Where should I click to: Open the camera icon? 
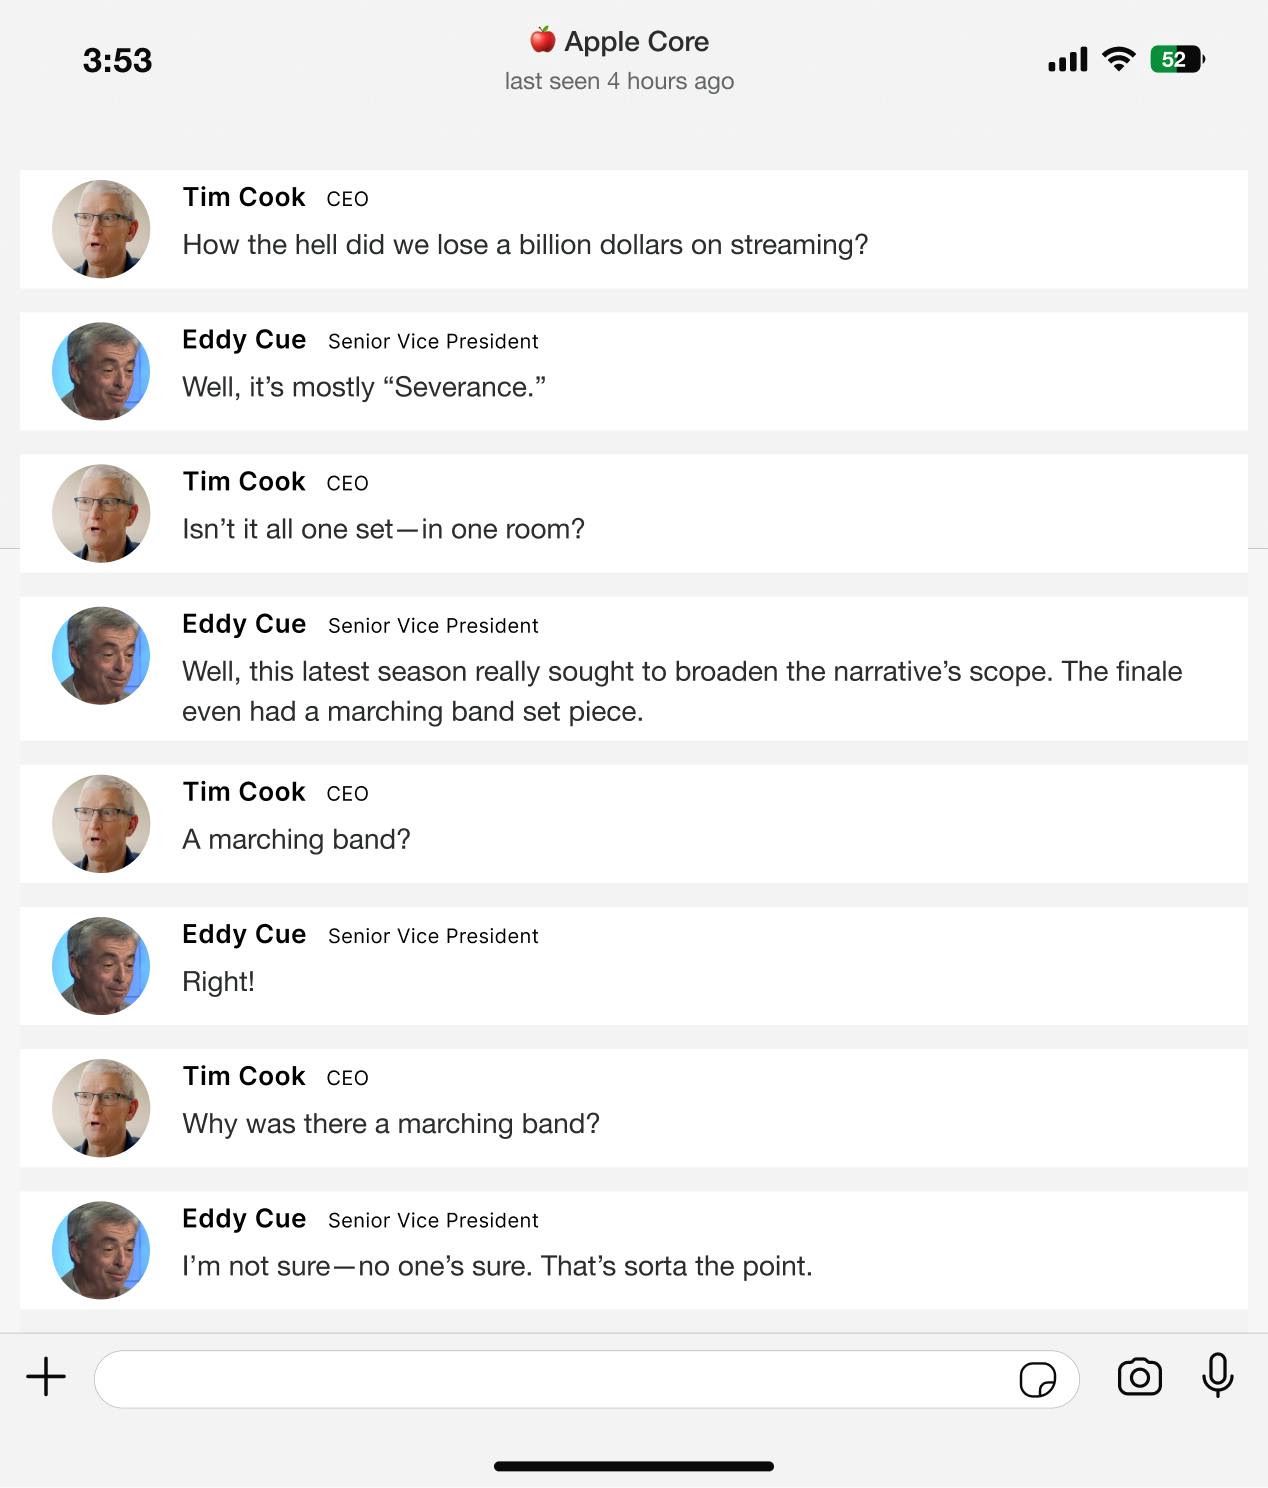coord(1139,1377)
